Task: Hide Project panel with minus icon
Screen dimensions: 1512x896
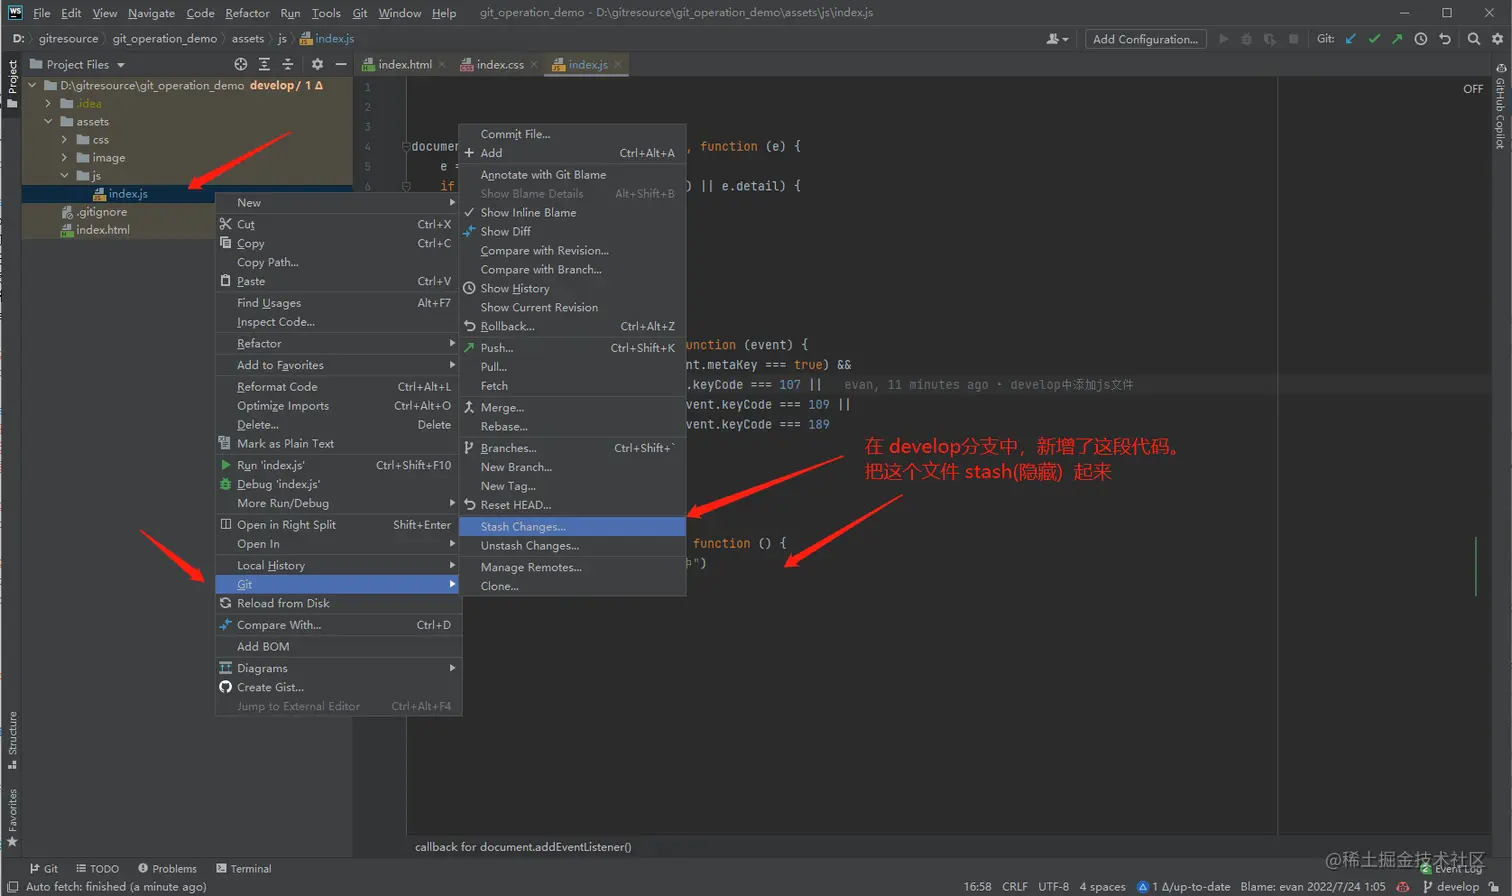Action: click(x=340, y=64)
